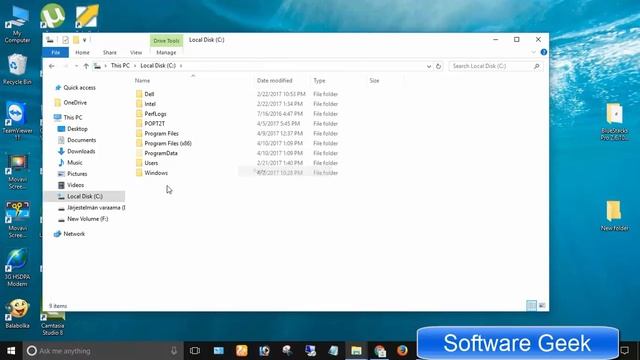Image resolution: width=640 pixels, height=360 pixels.
Task: Open the Windows Start menu
Action: click(x=11, y=351)
